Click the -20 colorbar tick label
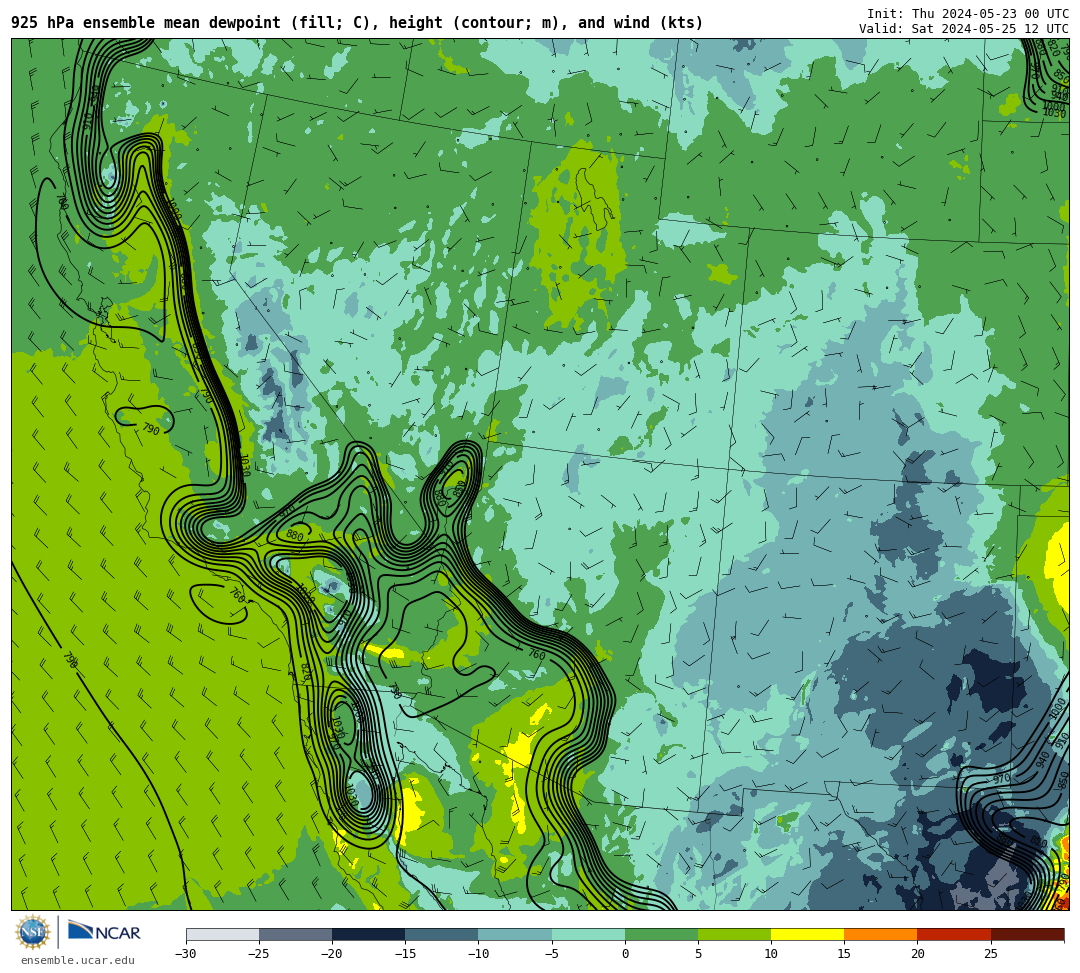1080x973 pixels. [x=332, y=954]
